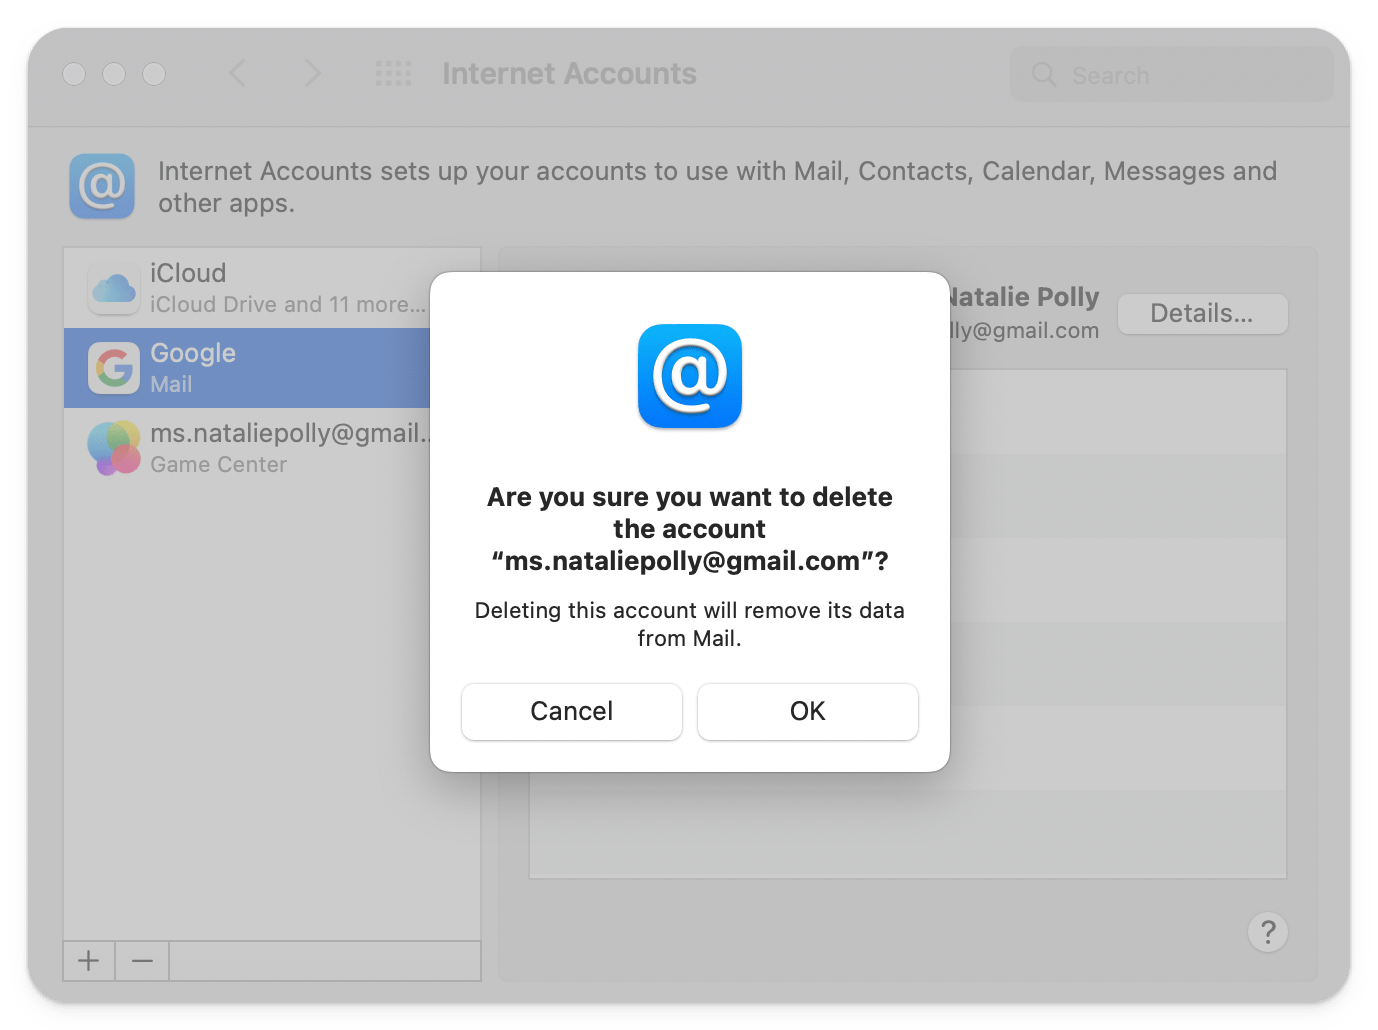Open help via the question mark button
Image resolution: width=1378 pixels, height=1030 pixels.
point(1267,932)
